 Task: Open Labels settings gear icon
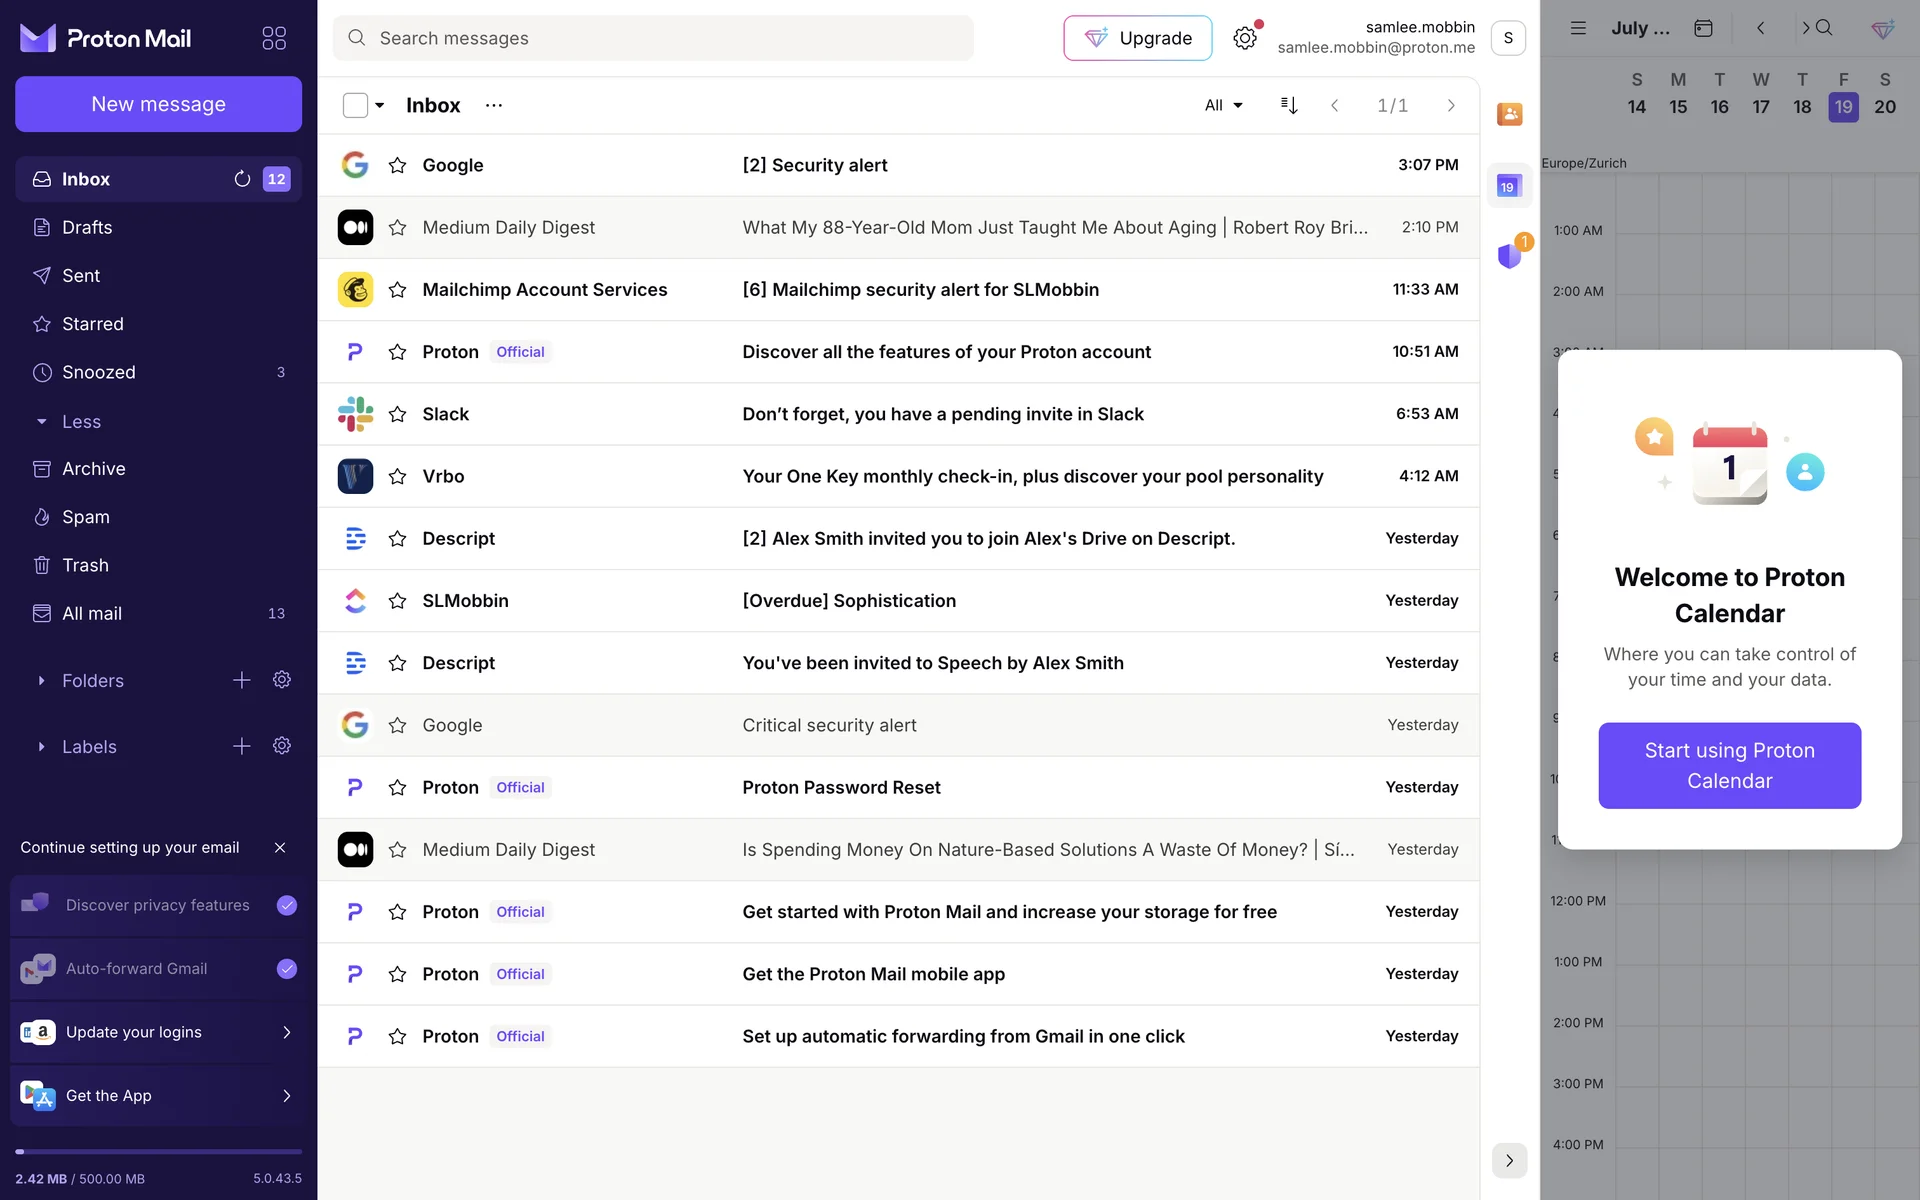point(282,746)
